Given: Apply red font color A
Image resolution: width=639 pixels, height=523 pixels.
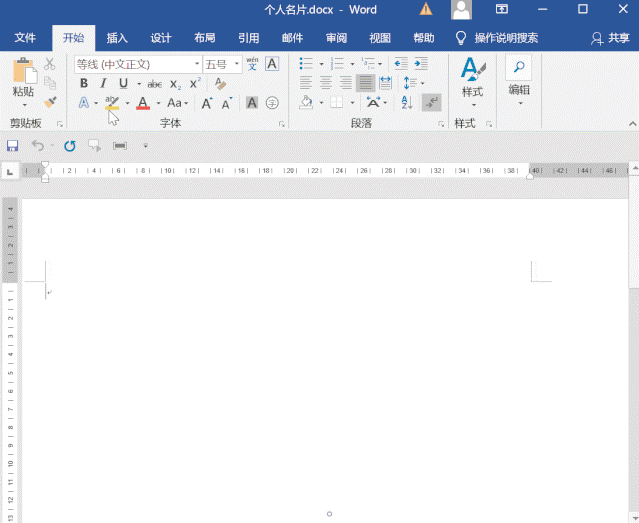Looking at the screenshot, I should [x=143, y=103].
